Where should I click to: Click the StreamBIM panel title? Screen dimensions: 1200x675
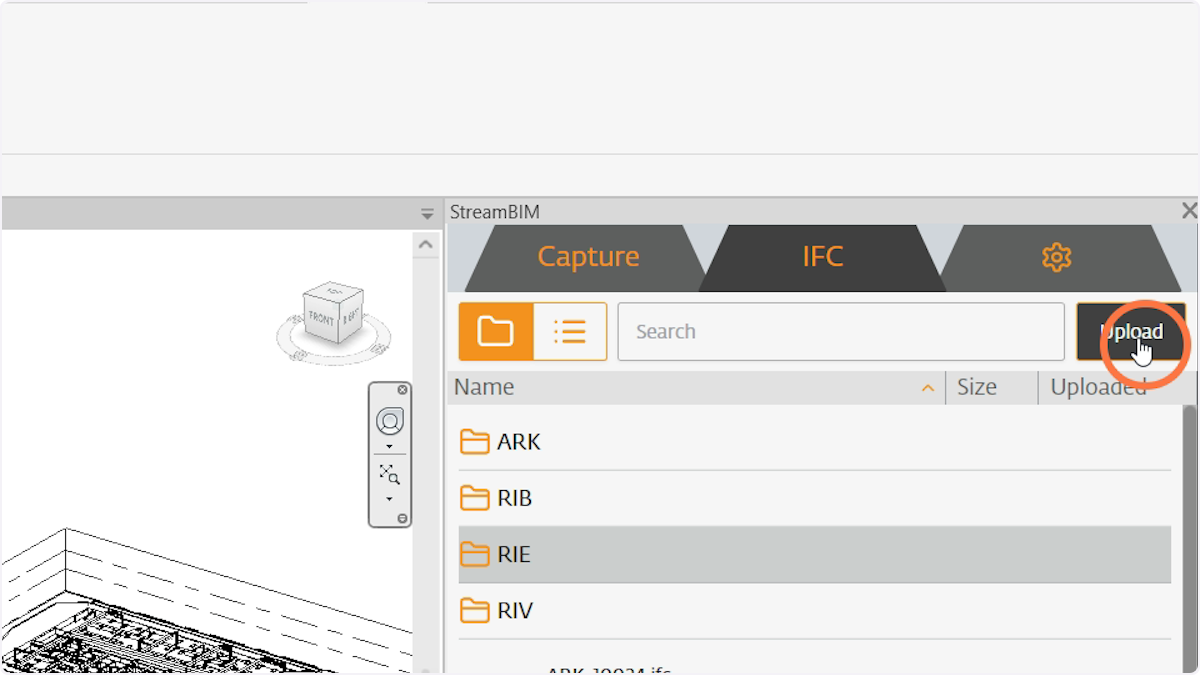[x=495, y=212]
